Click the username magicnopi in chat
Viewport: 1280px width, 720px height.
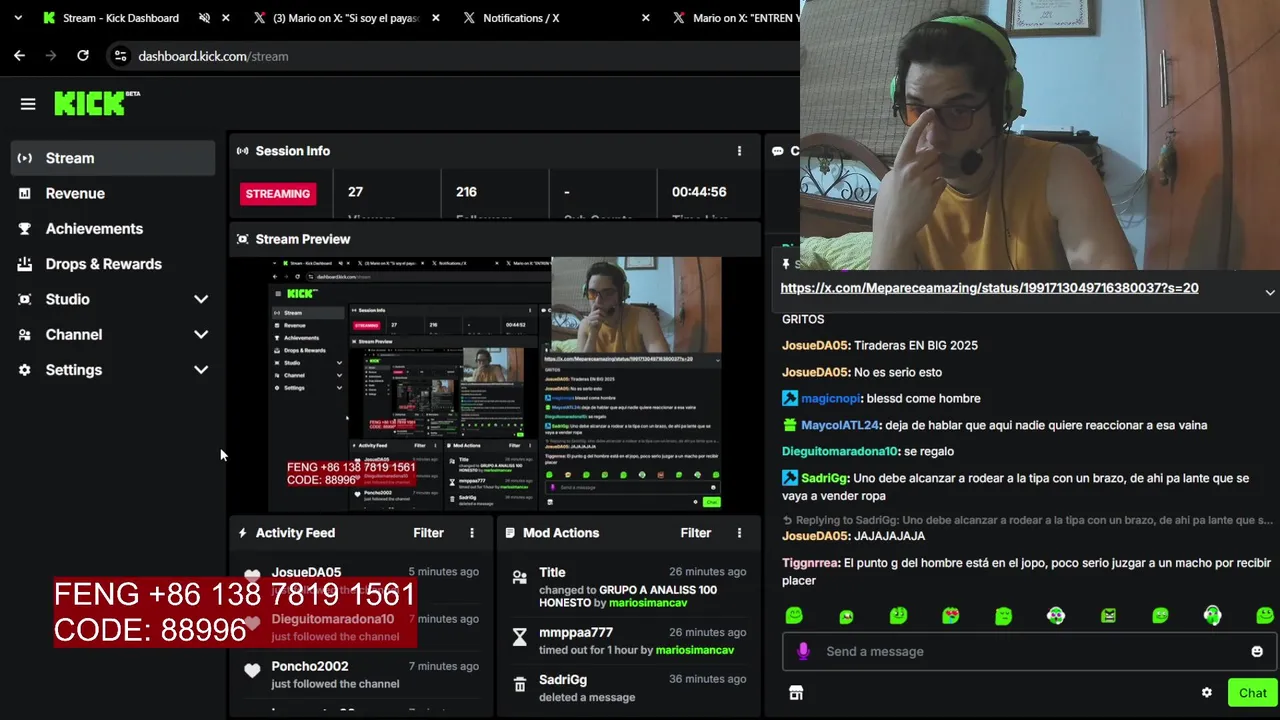pyautogui.click(x=830, y=398)
